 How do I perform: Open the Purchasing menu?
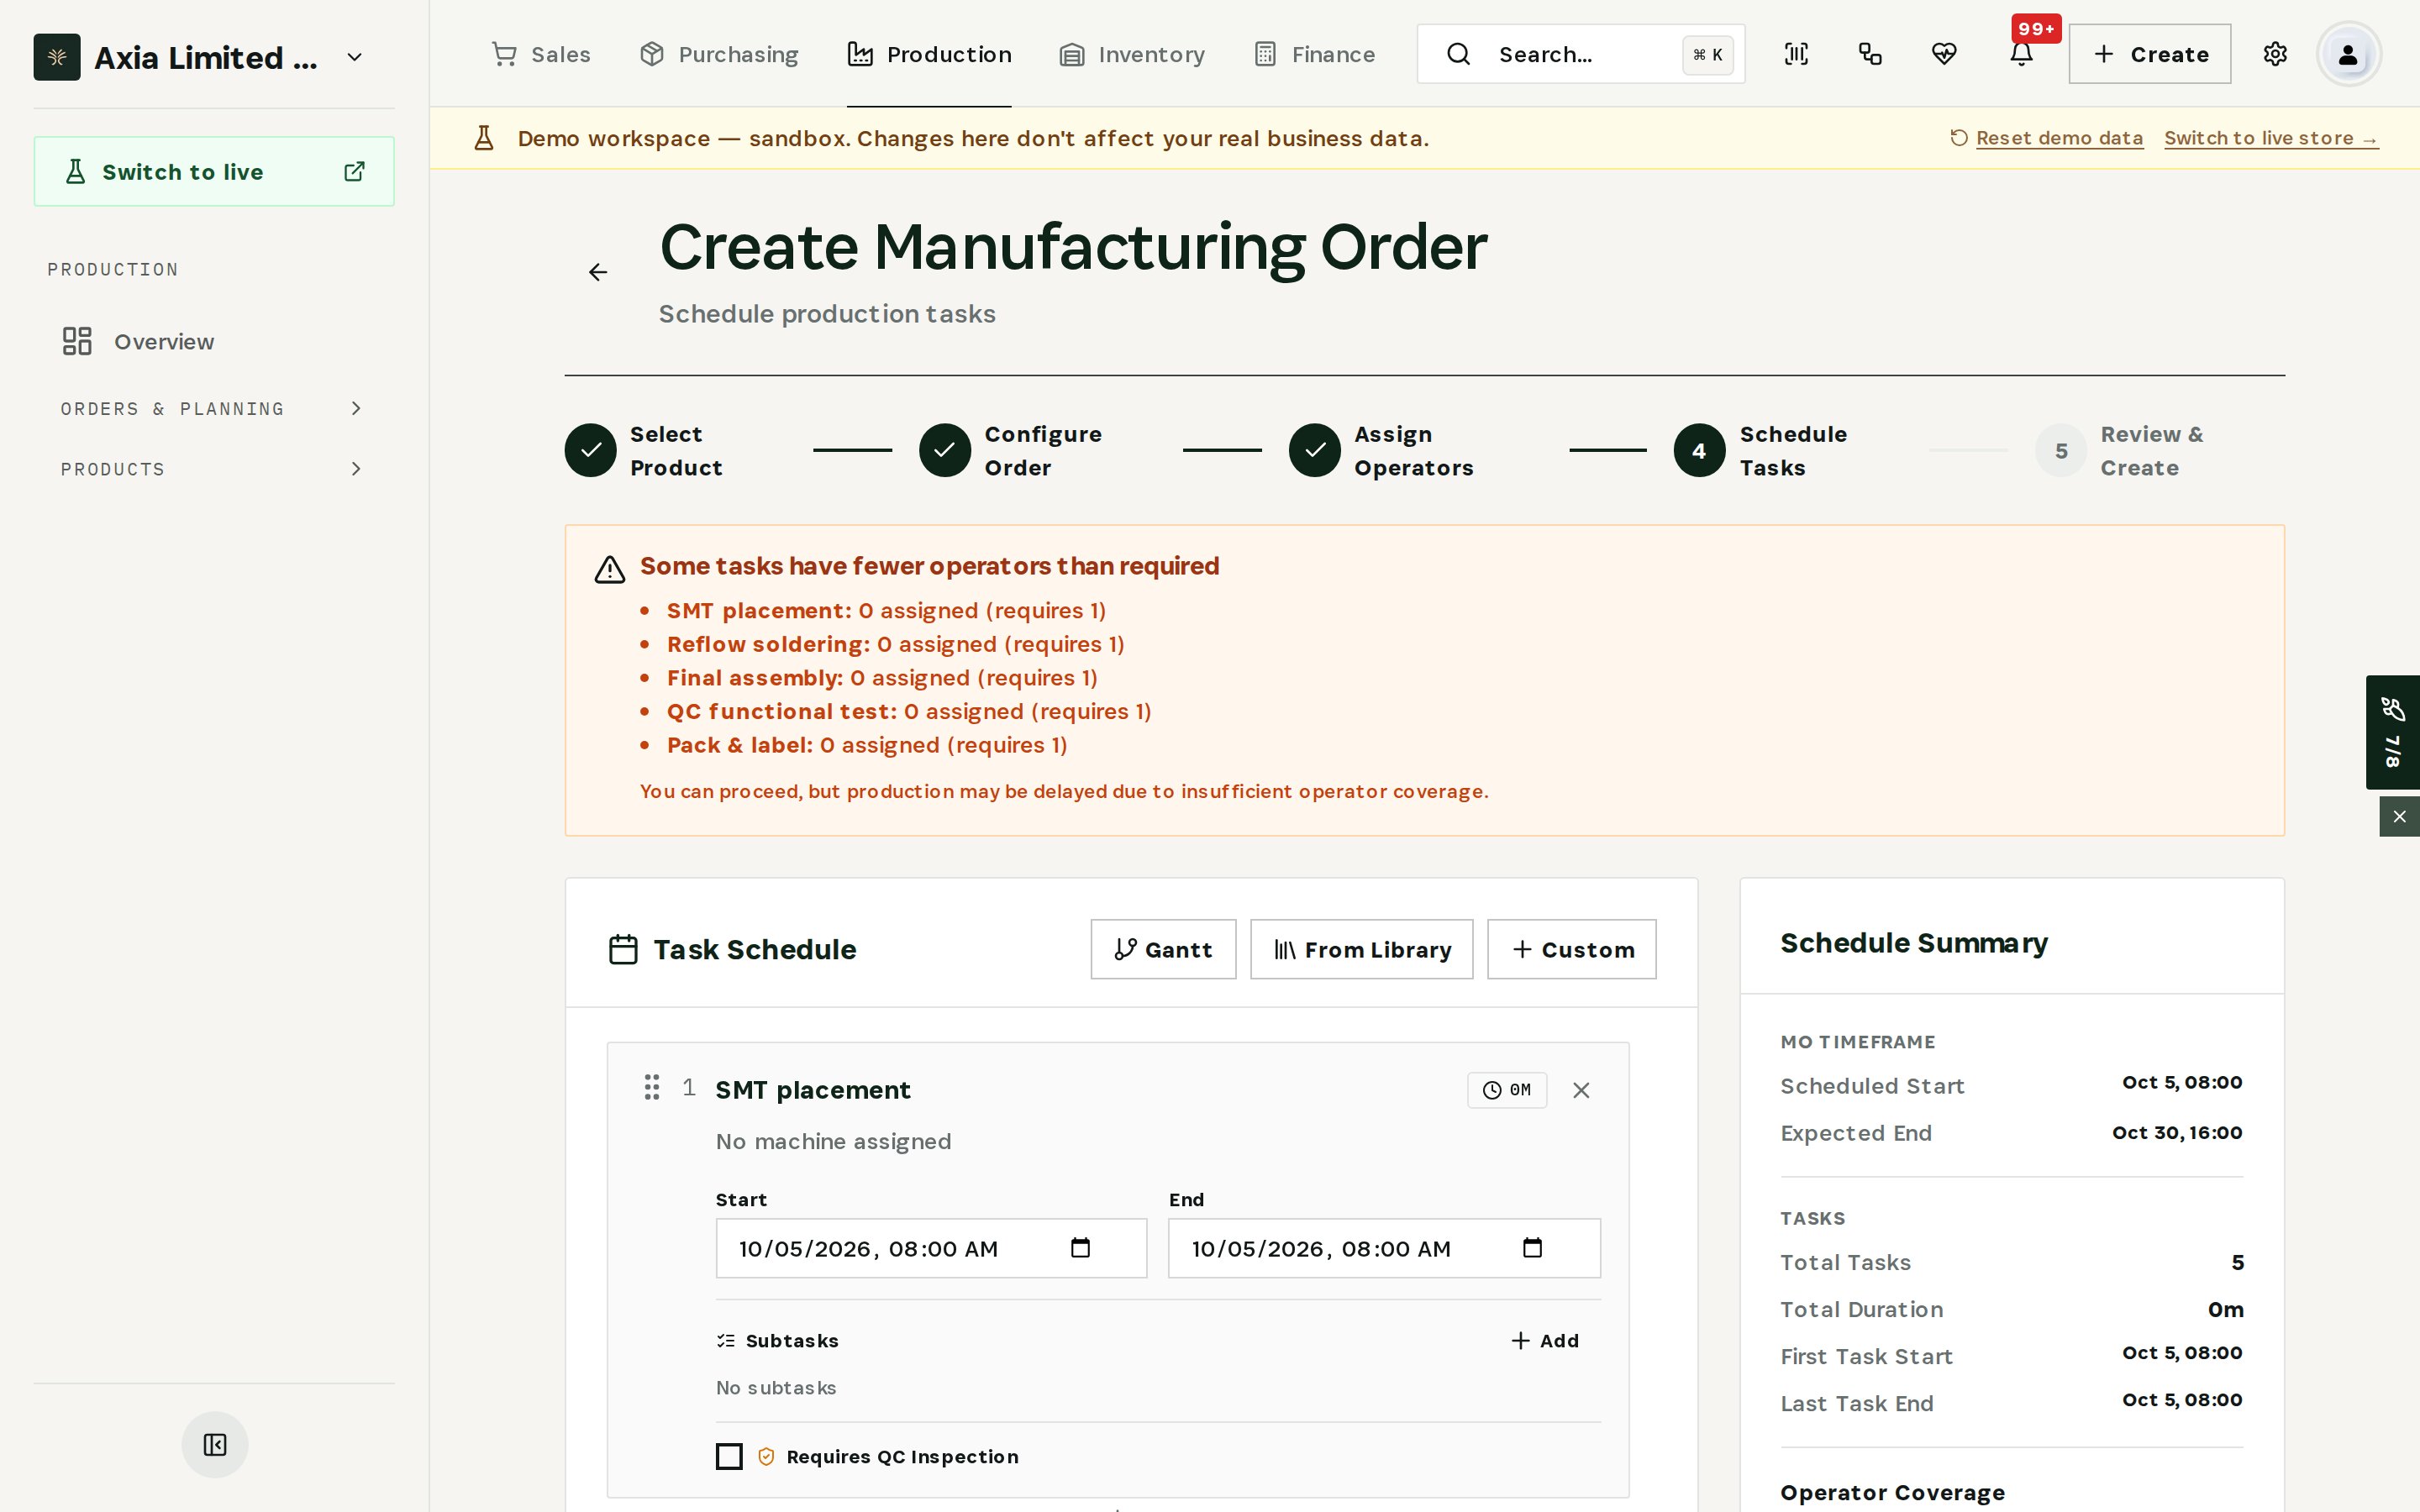(x=719, y=54)
